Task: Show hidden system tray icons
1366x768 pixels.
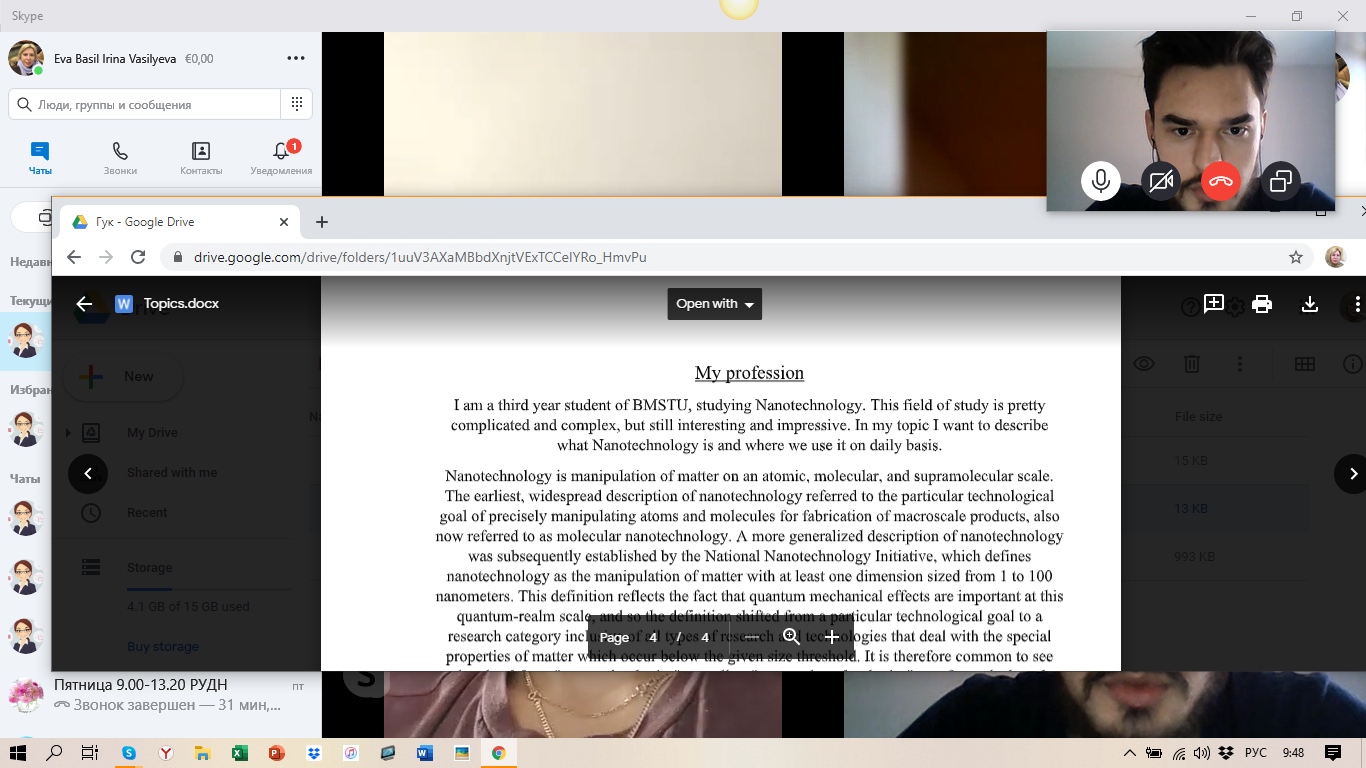Action: click(x=1130, y=753)
